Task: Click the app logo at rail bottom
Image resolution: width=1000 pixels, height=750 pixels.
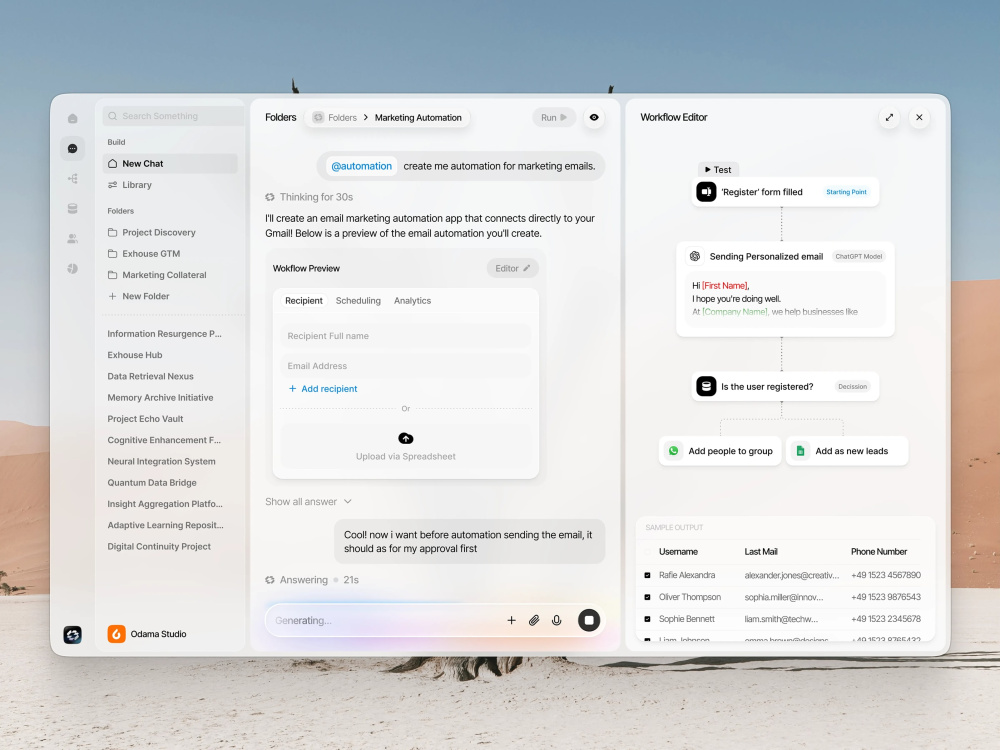Action: (73, 634)
